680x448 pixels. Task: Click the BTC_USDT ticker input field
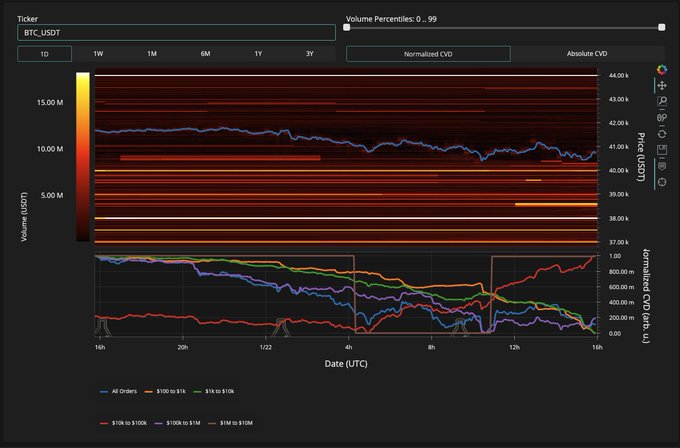pyautogui.click(x=176, y=33)
